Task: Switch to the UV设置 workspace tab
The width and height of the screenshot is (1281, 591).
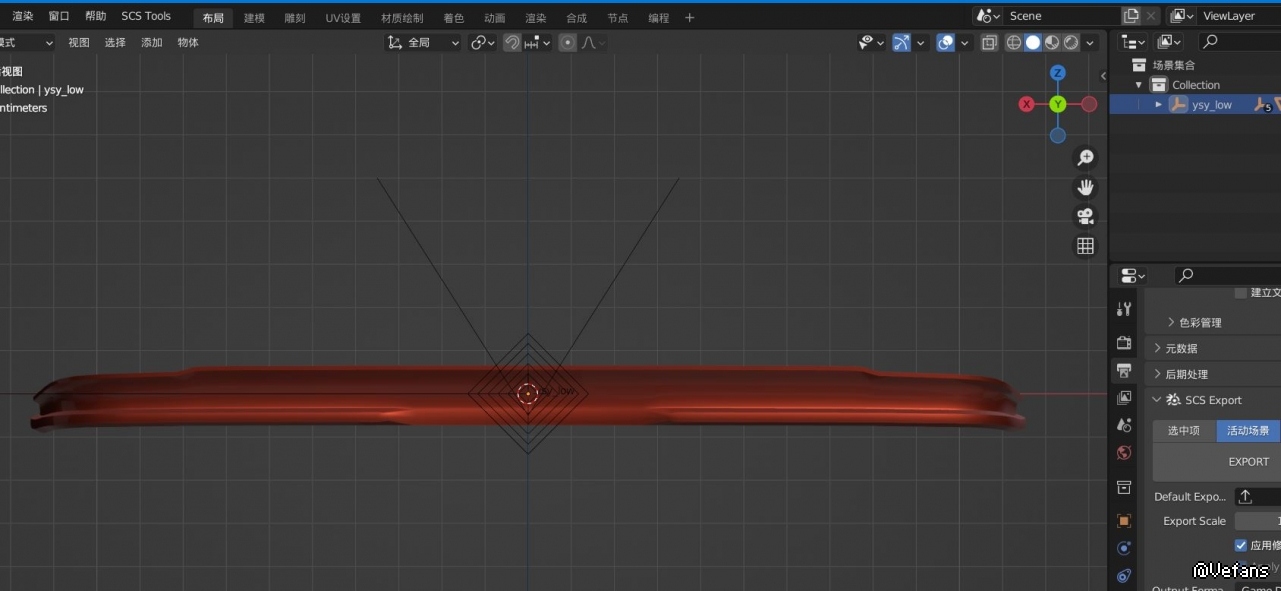Action: point(343,18)
